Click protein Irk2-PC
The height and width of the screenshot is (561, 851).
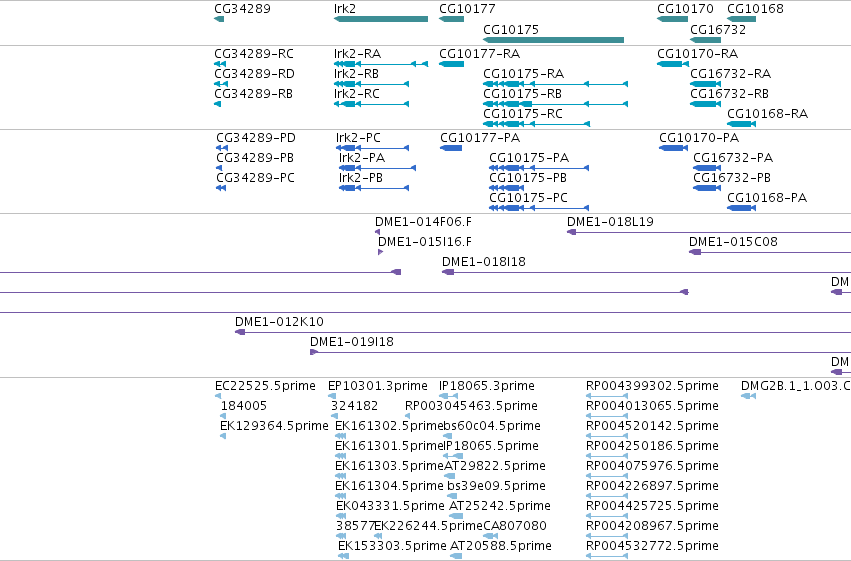[358, 138]
